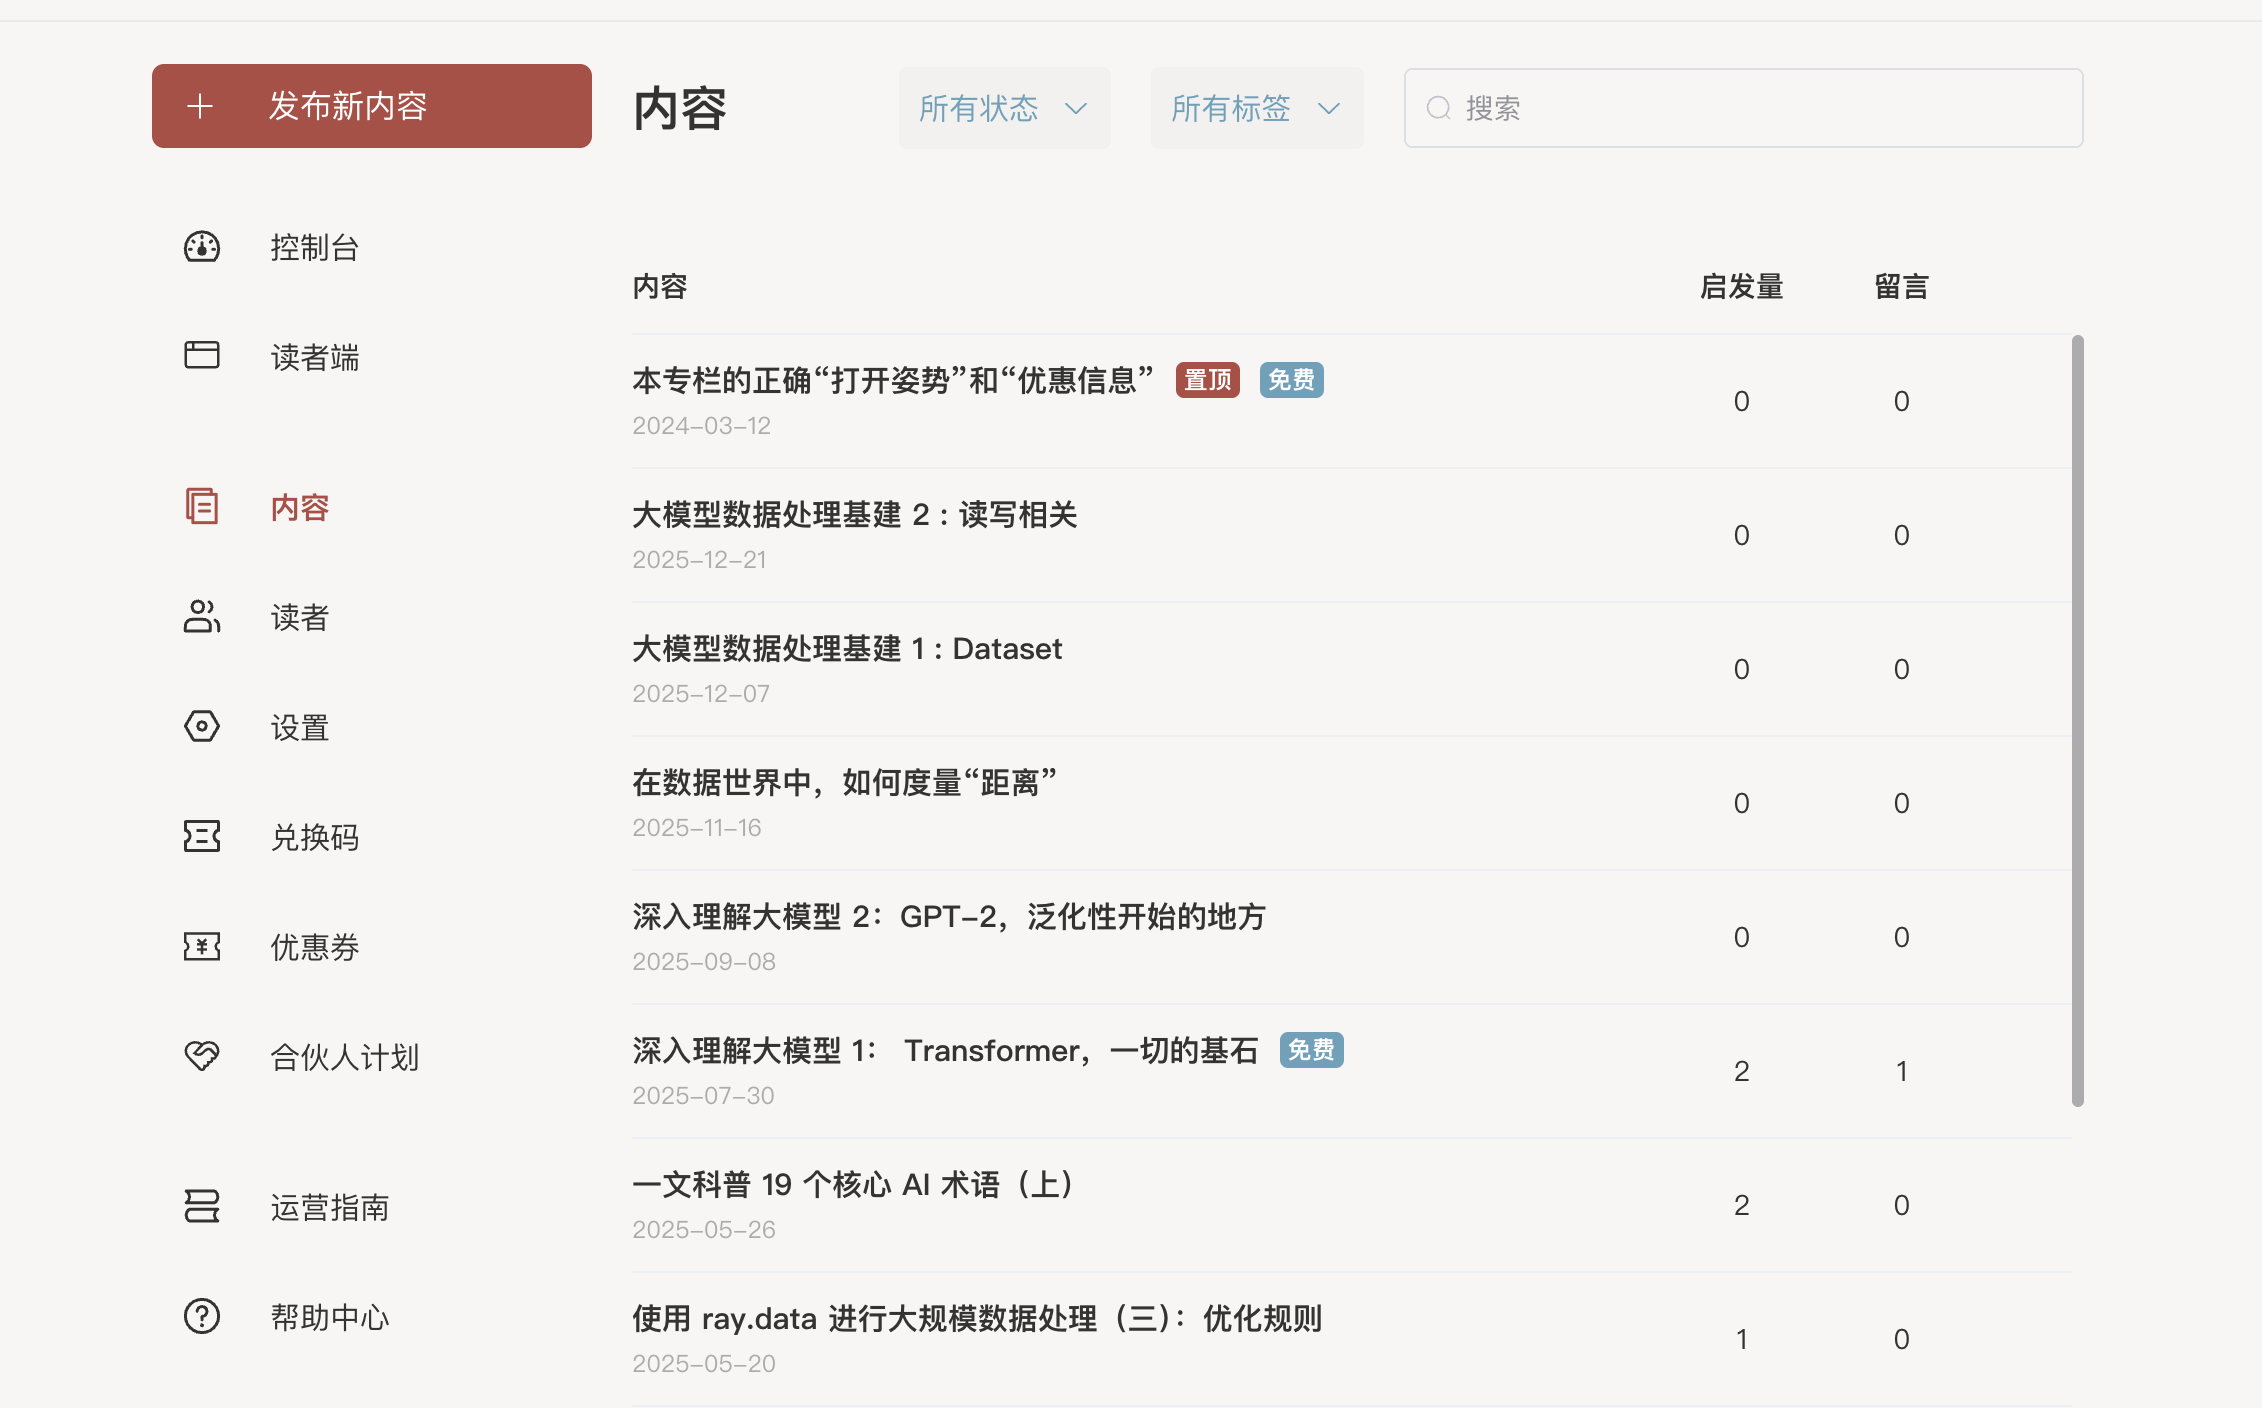Image resolution: width=2262 pixels, height=1408 pixels.
Task: Click the 运营指南 stacked guide icon
Action: click(x=202, y=1206)
